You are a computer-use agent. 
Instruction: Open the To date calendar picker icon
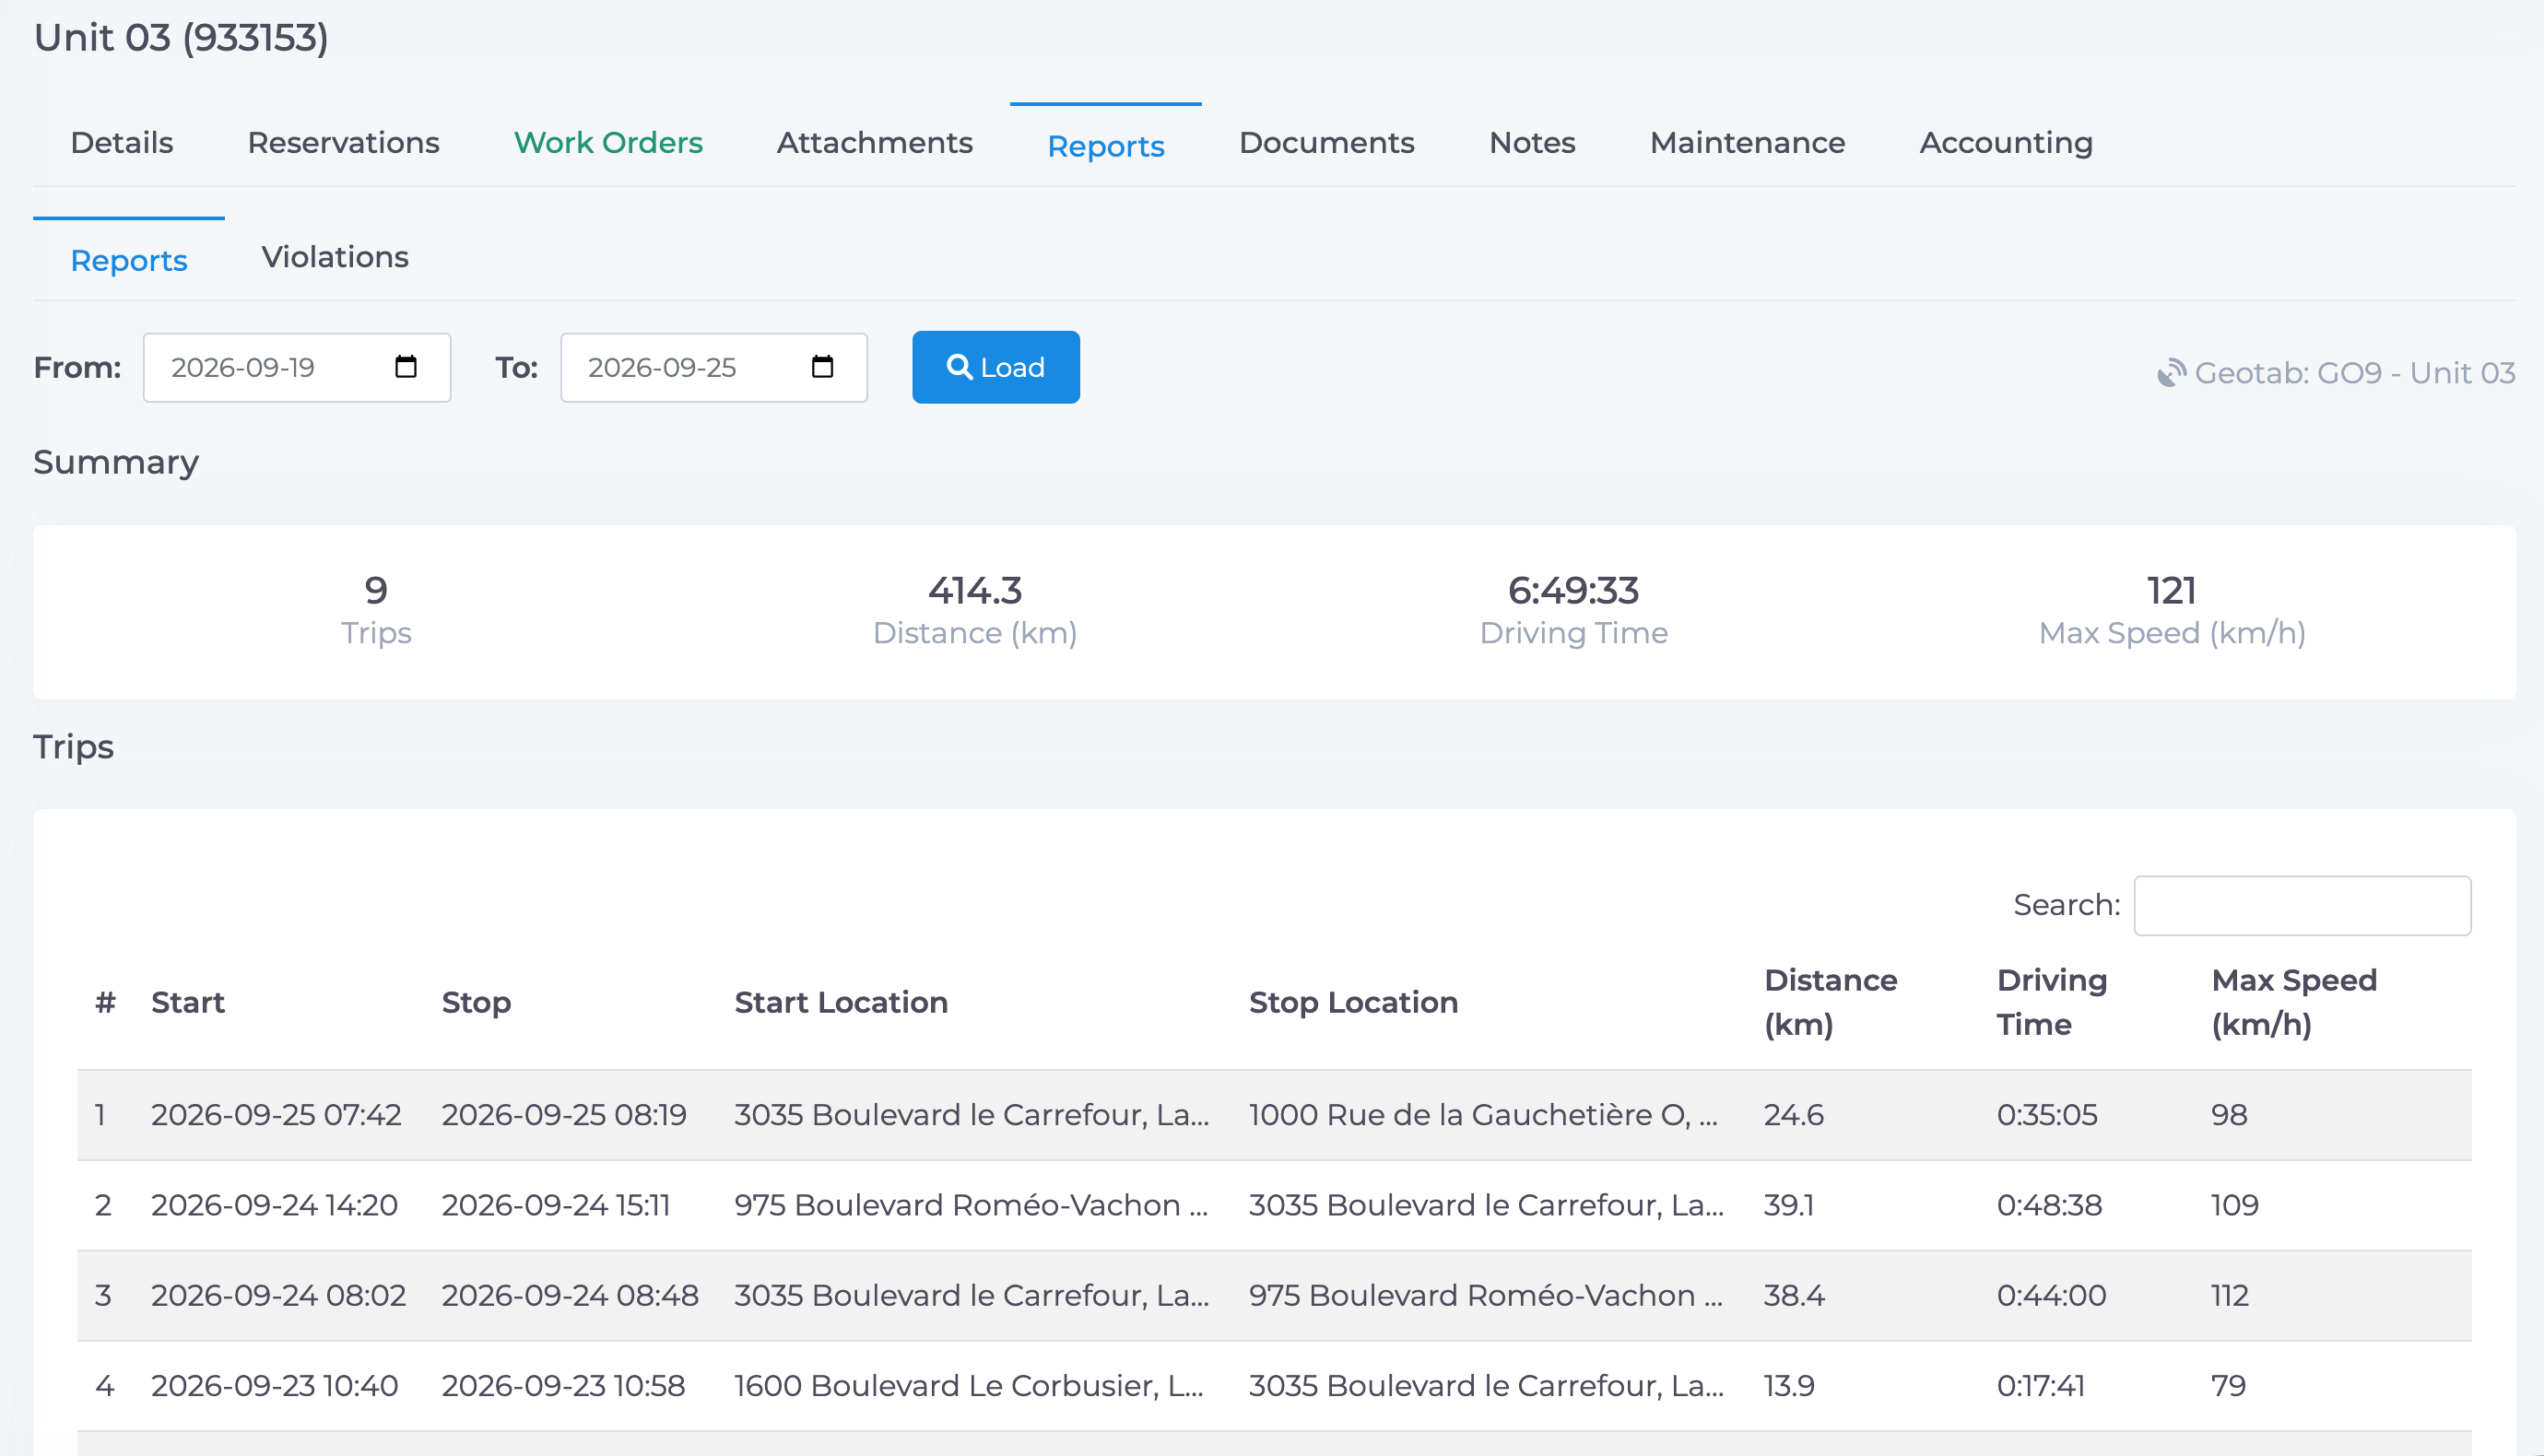[x=822, y=367]
